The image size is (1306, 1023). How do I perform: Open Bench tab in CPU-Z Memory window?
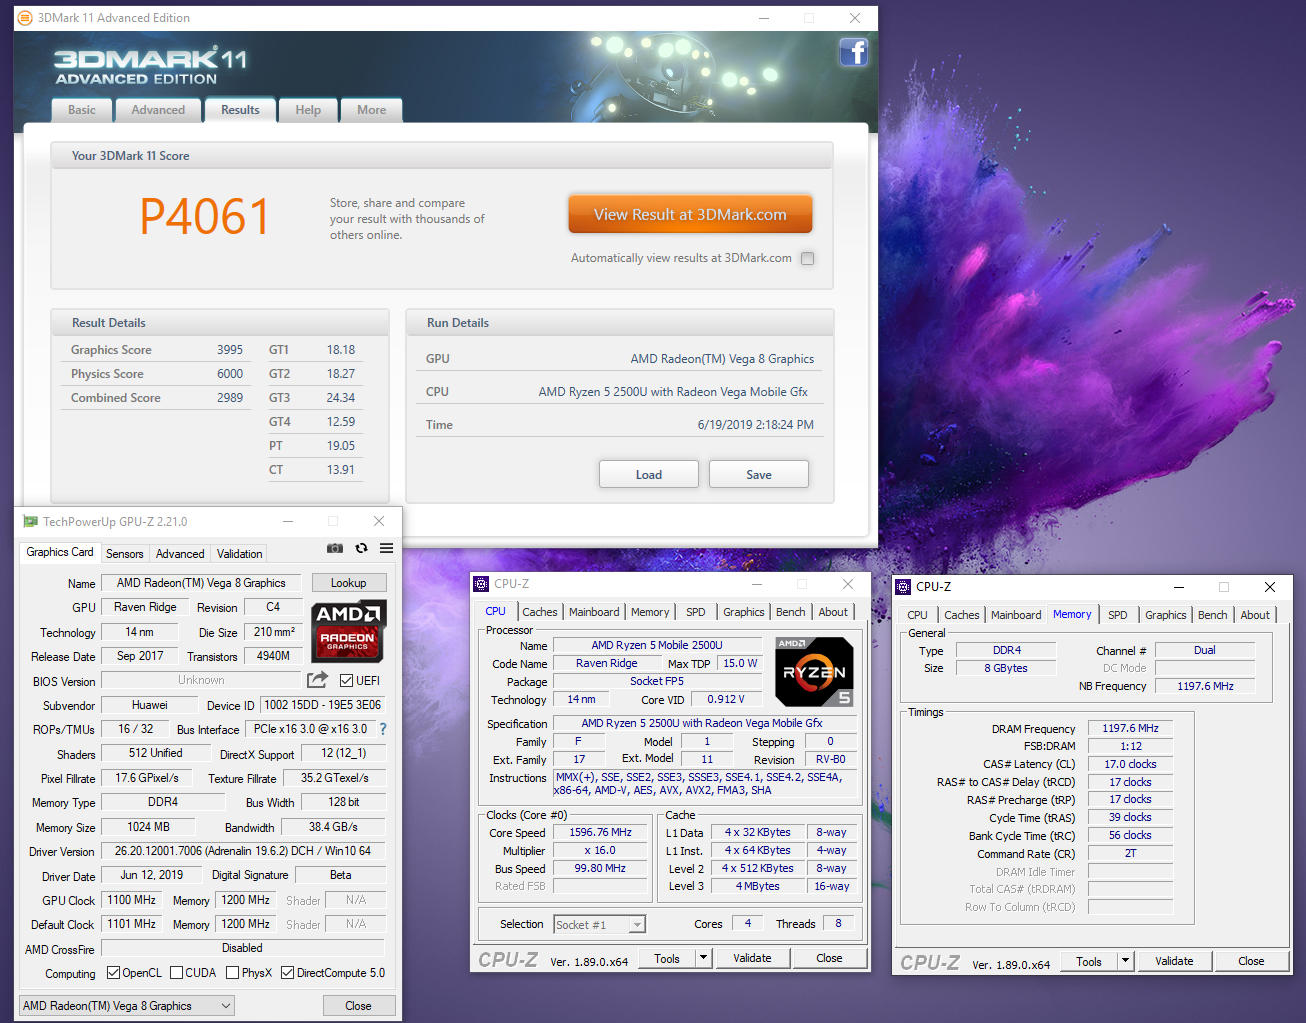pyautogui.click(x=1212, y=615)
